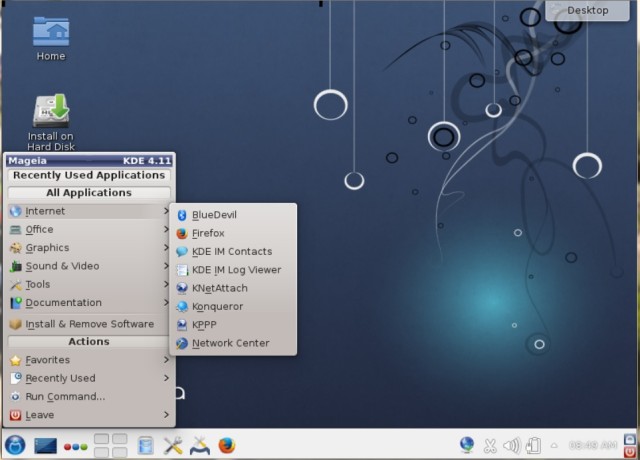Click the BlueDevil bluetooth icon
Image resolution: width=640 pixels, height=460 pixels.
[x=182, y=215]
